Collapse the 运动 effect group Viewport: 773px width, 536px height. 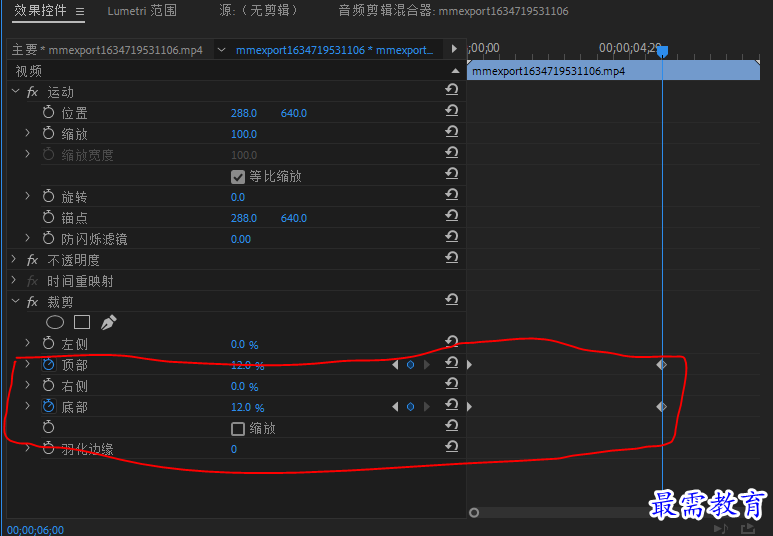click(x=15, y=92)
